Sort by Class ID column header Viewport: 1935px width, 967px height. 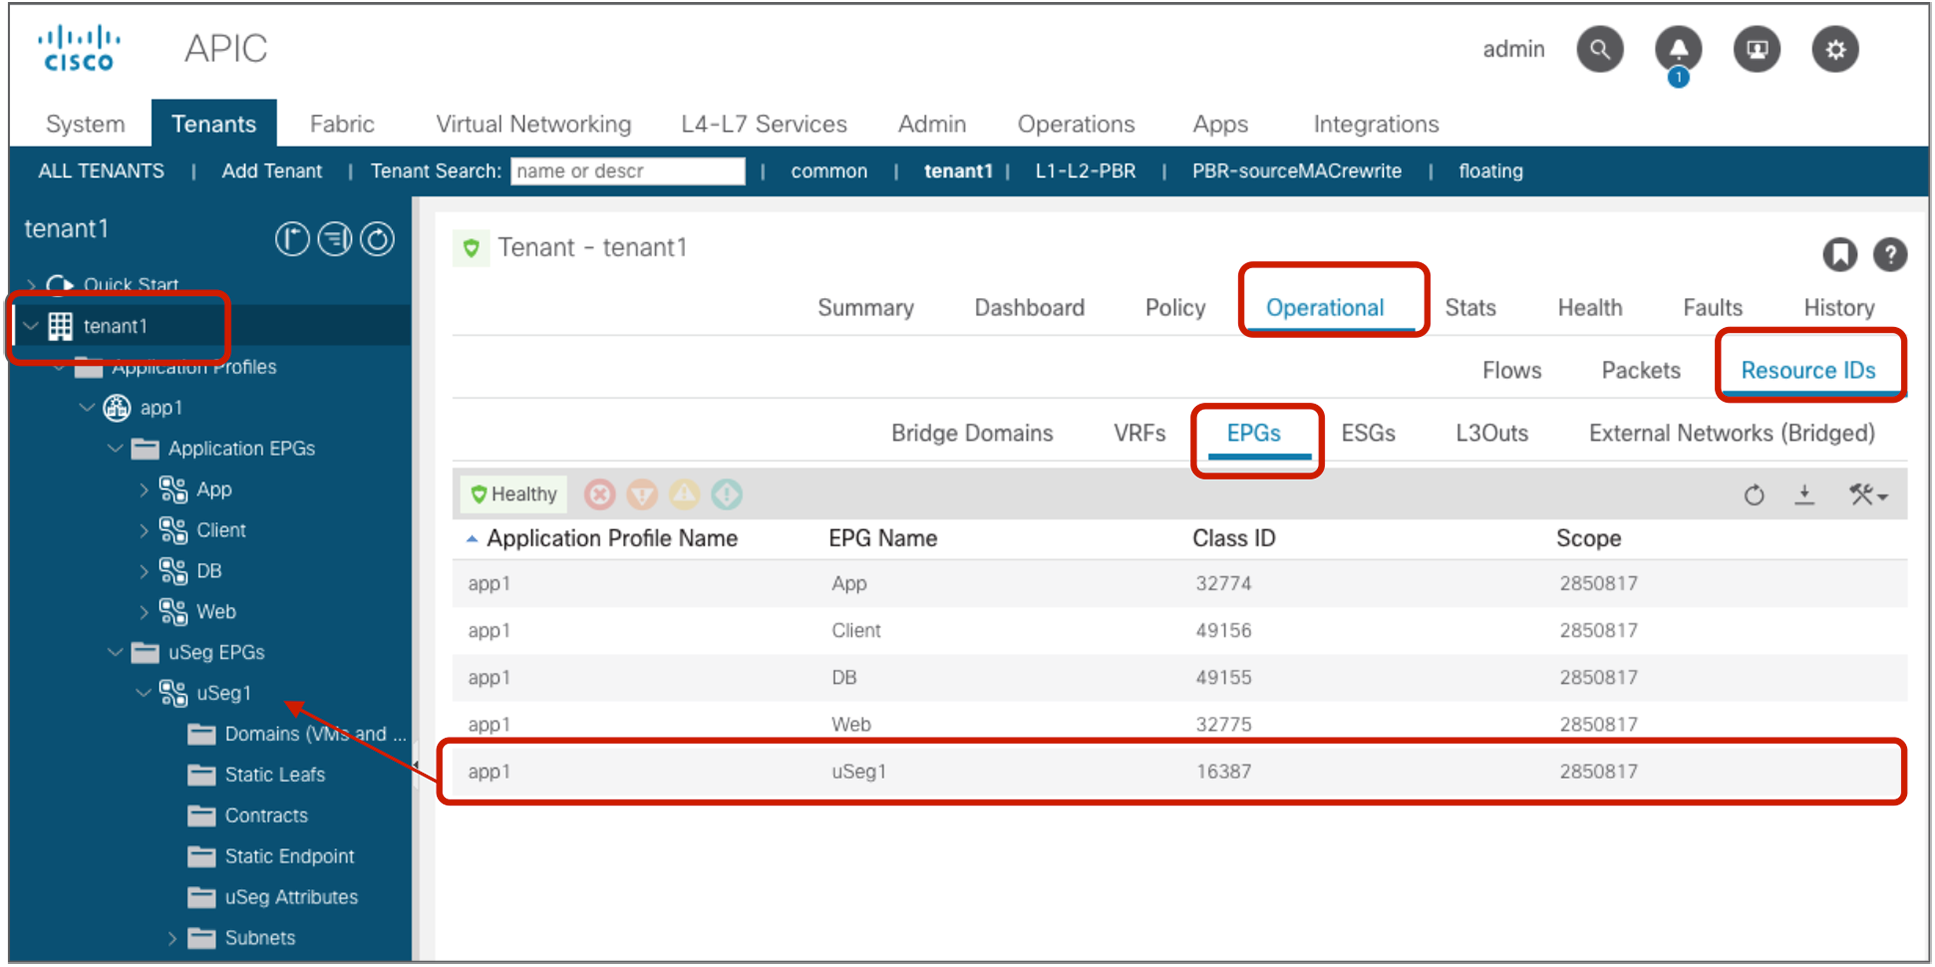coord(1233,538)
